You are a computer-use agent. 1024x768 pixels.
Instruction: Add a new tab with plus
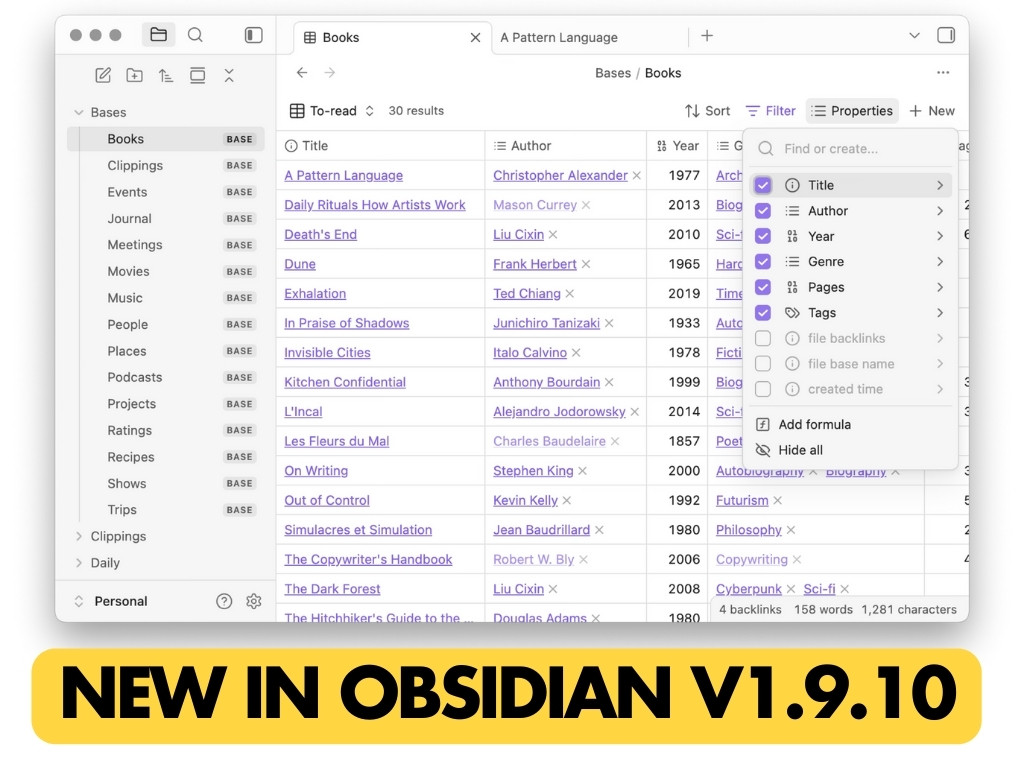707,36
